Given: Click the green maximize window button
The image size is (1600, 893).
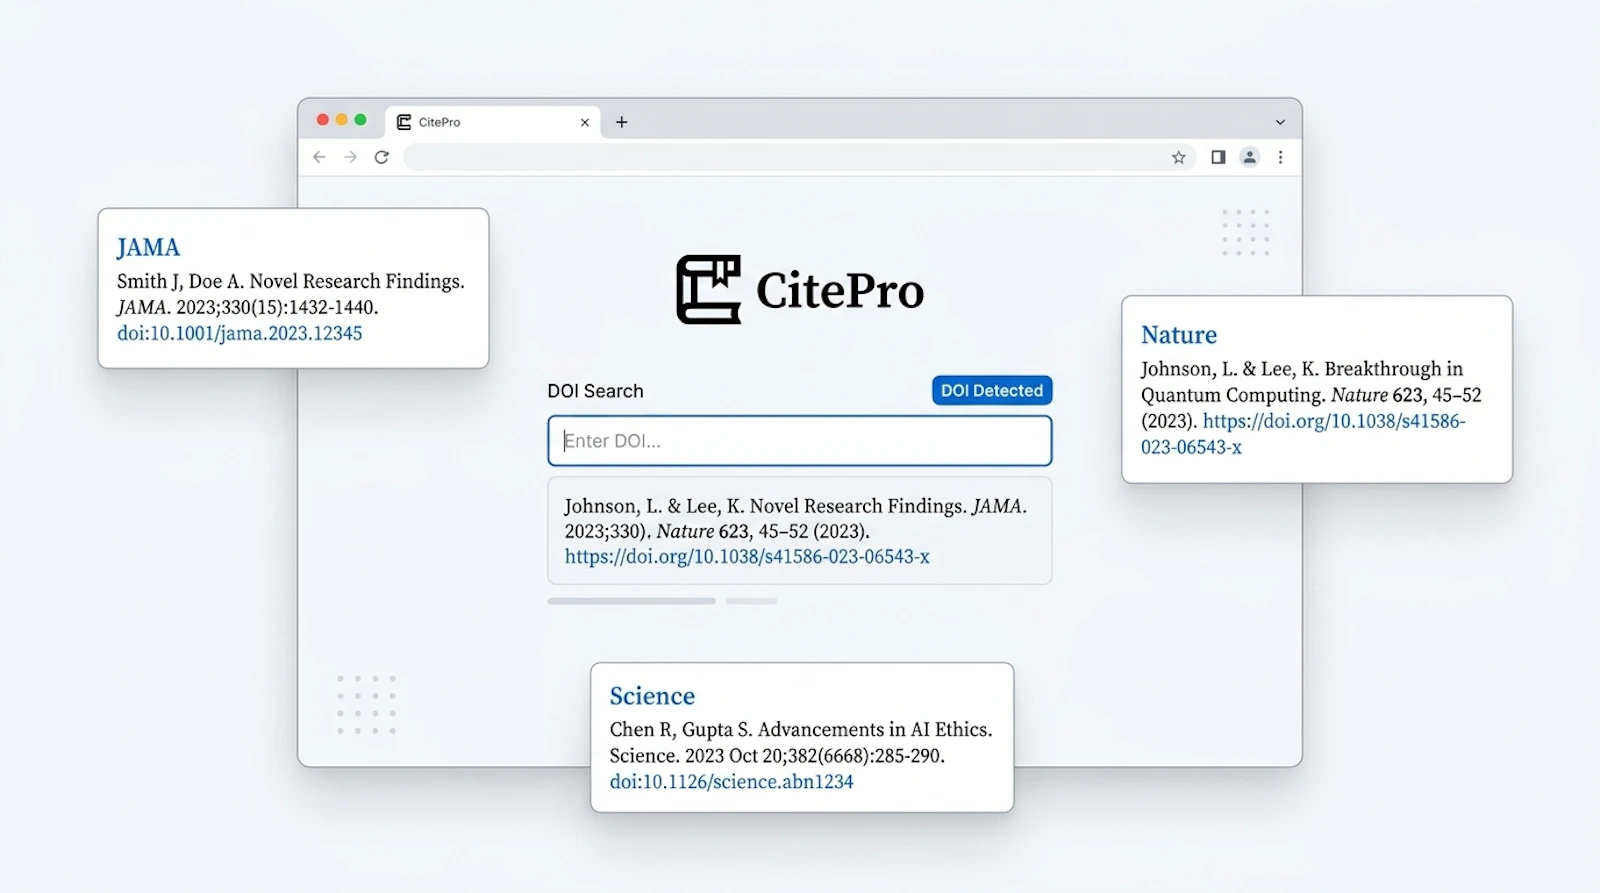Looking at the screenshot, I should [361, 120].
